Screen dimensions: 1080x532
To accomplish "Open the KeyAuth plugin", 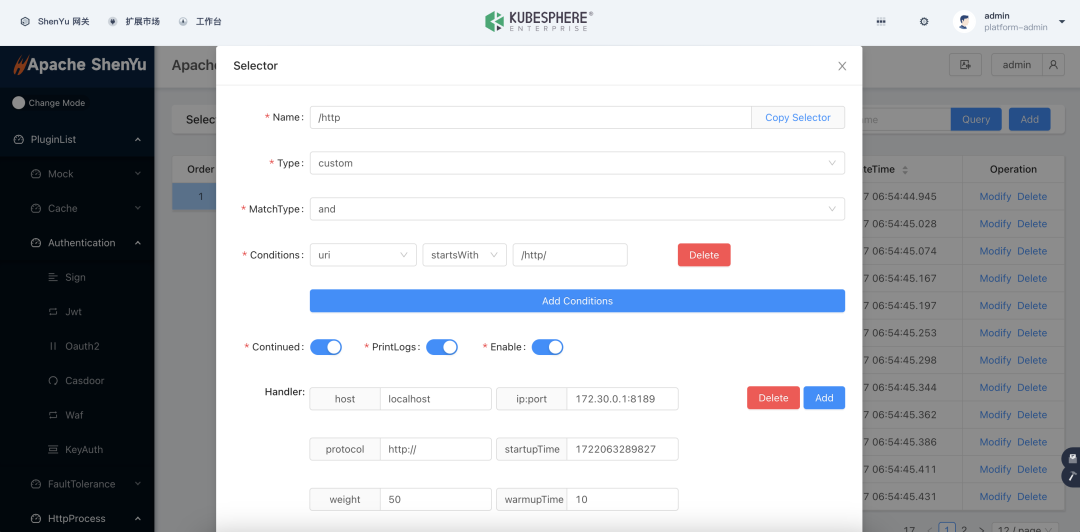I will coord(84,449).
